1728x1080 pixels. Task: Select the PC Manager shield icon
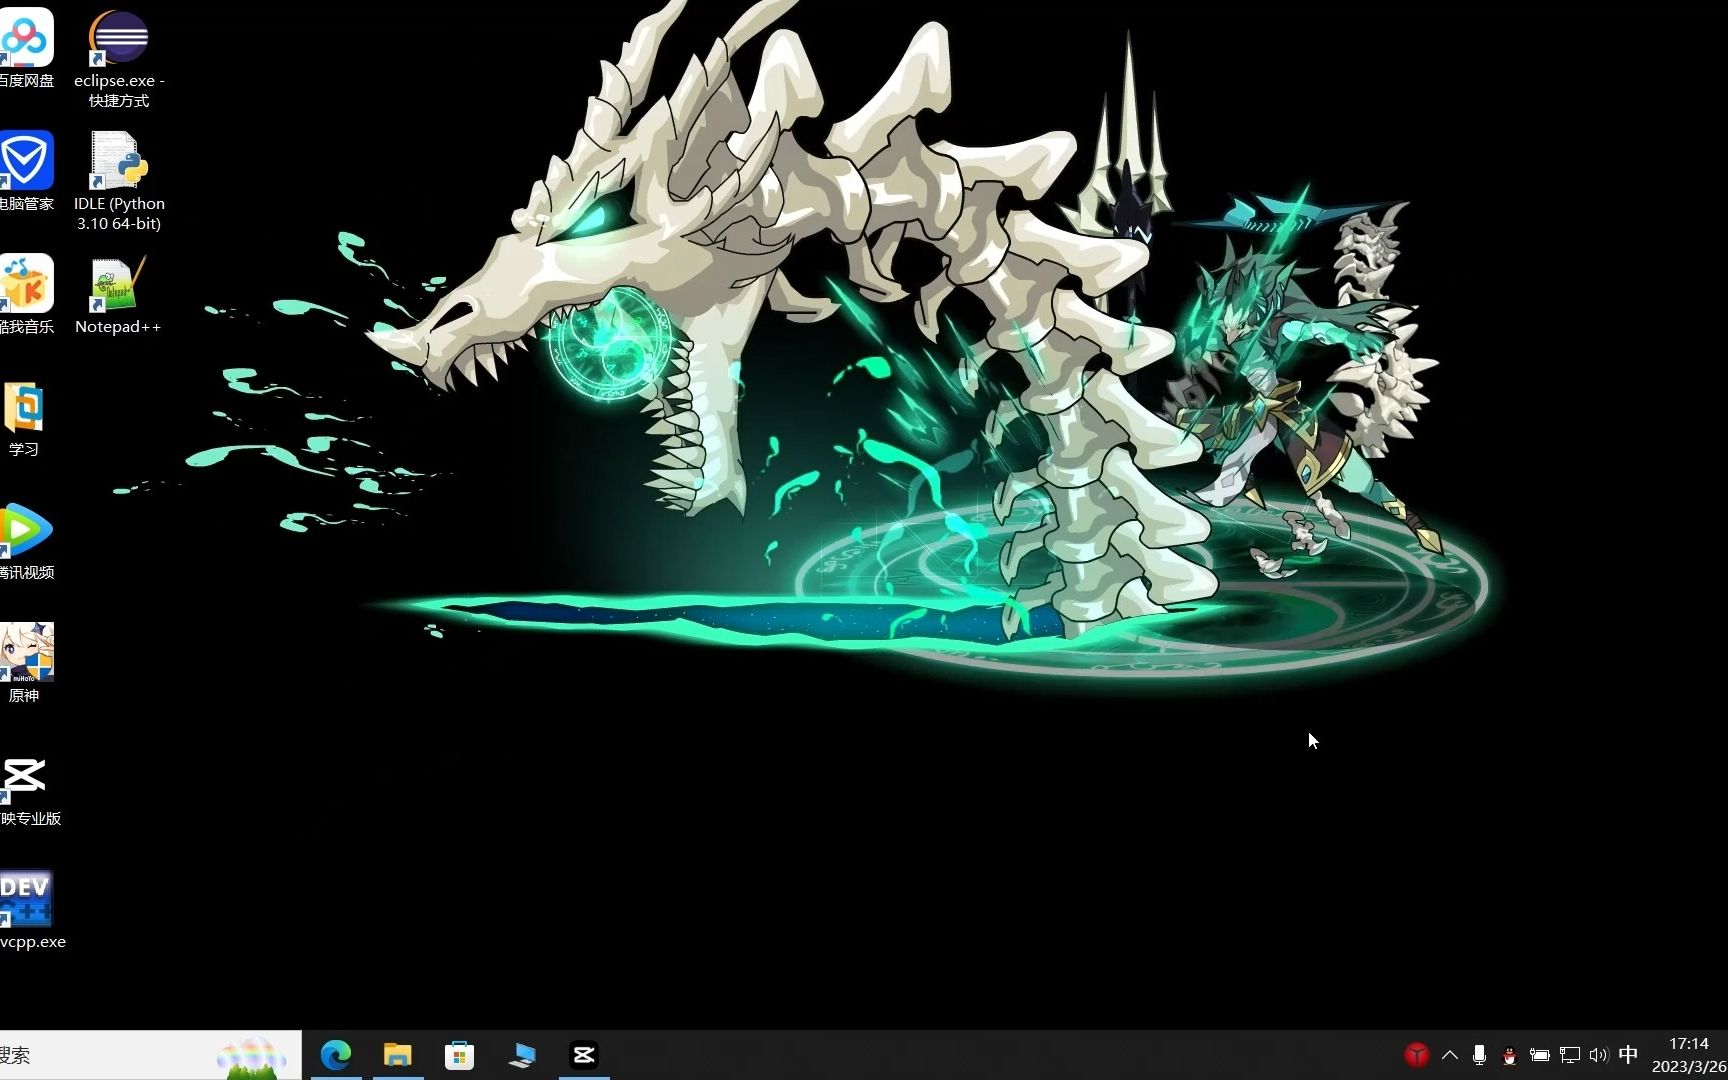pyautogui.click(x=25, y=171)
